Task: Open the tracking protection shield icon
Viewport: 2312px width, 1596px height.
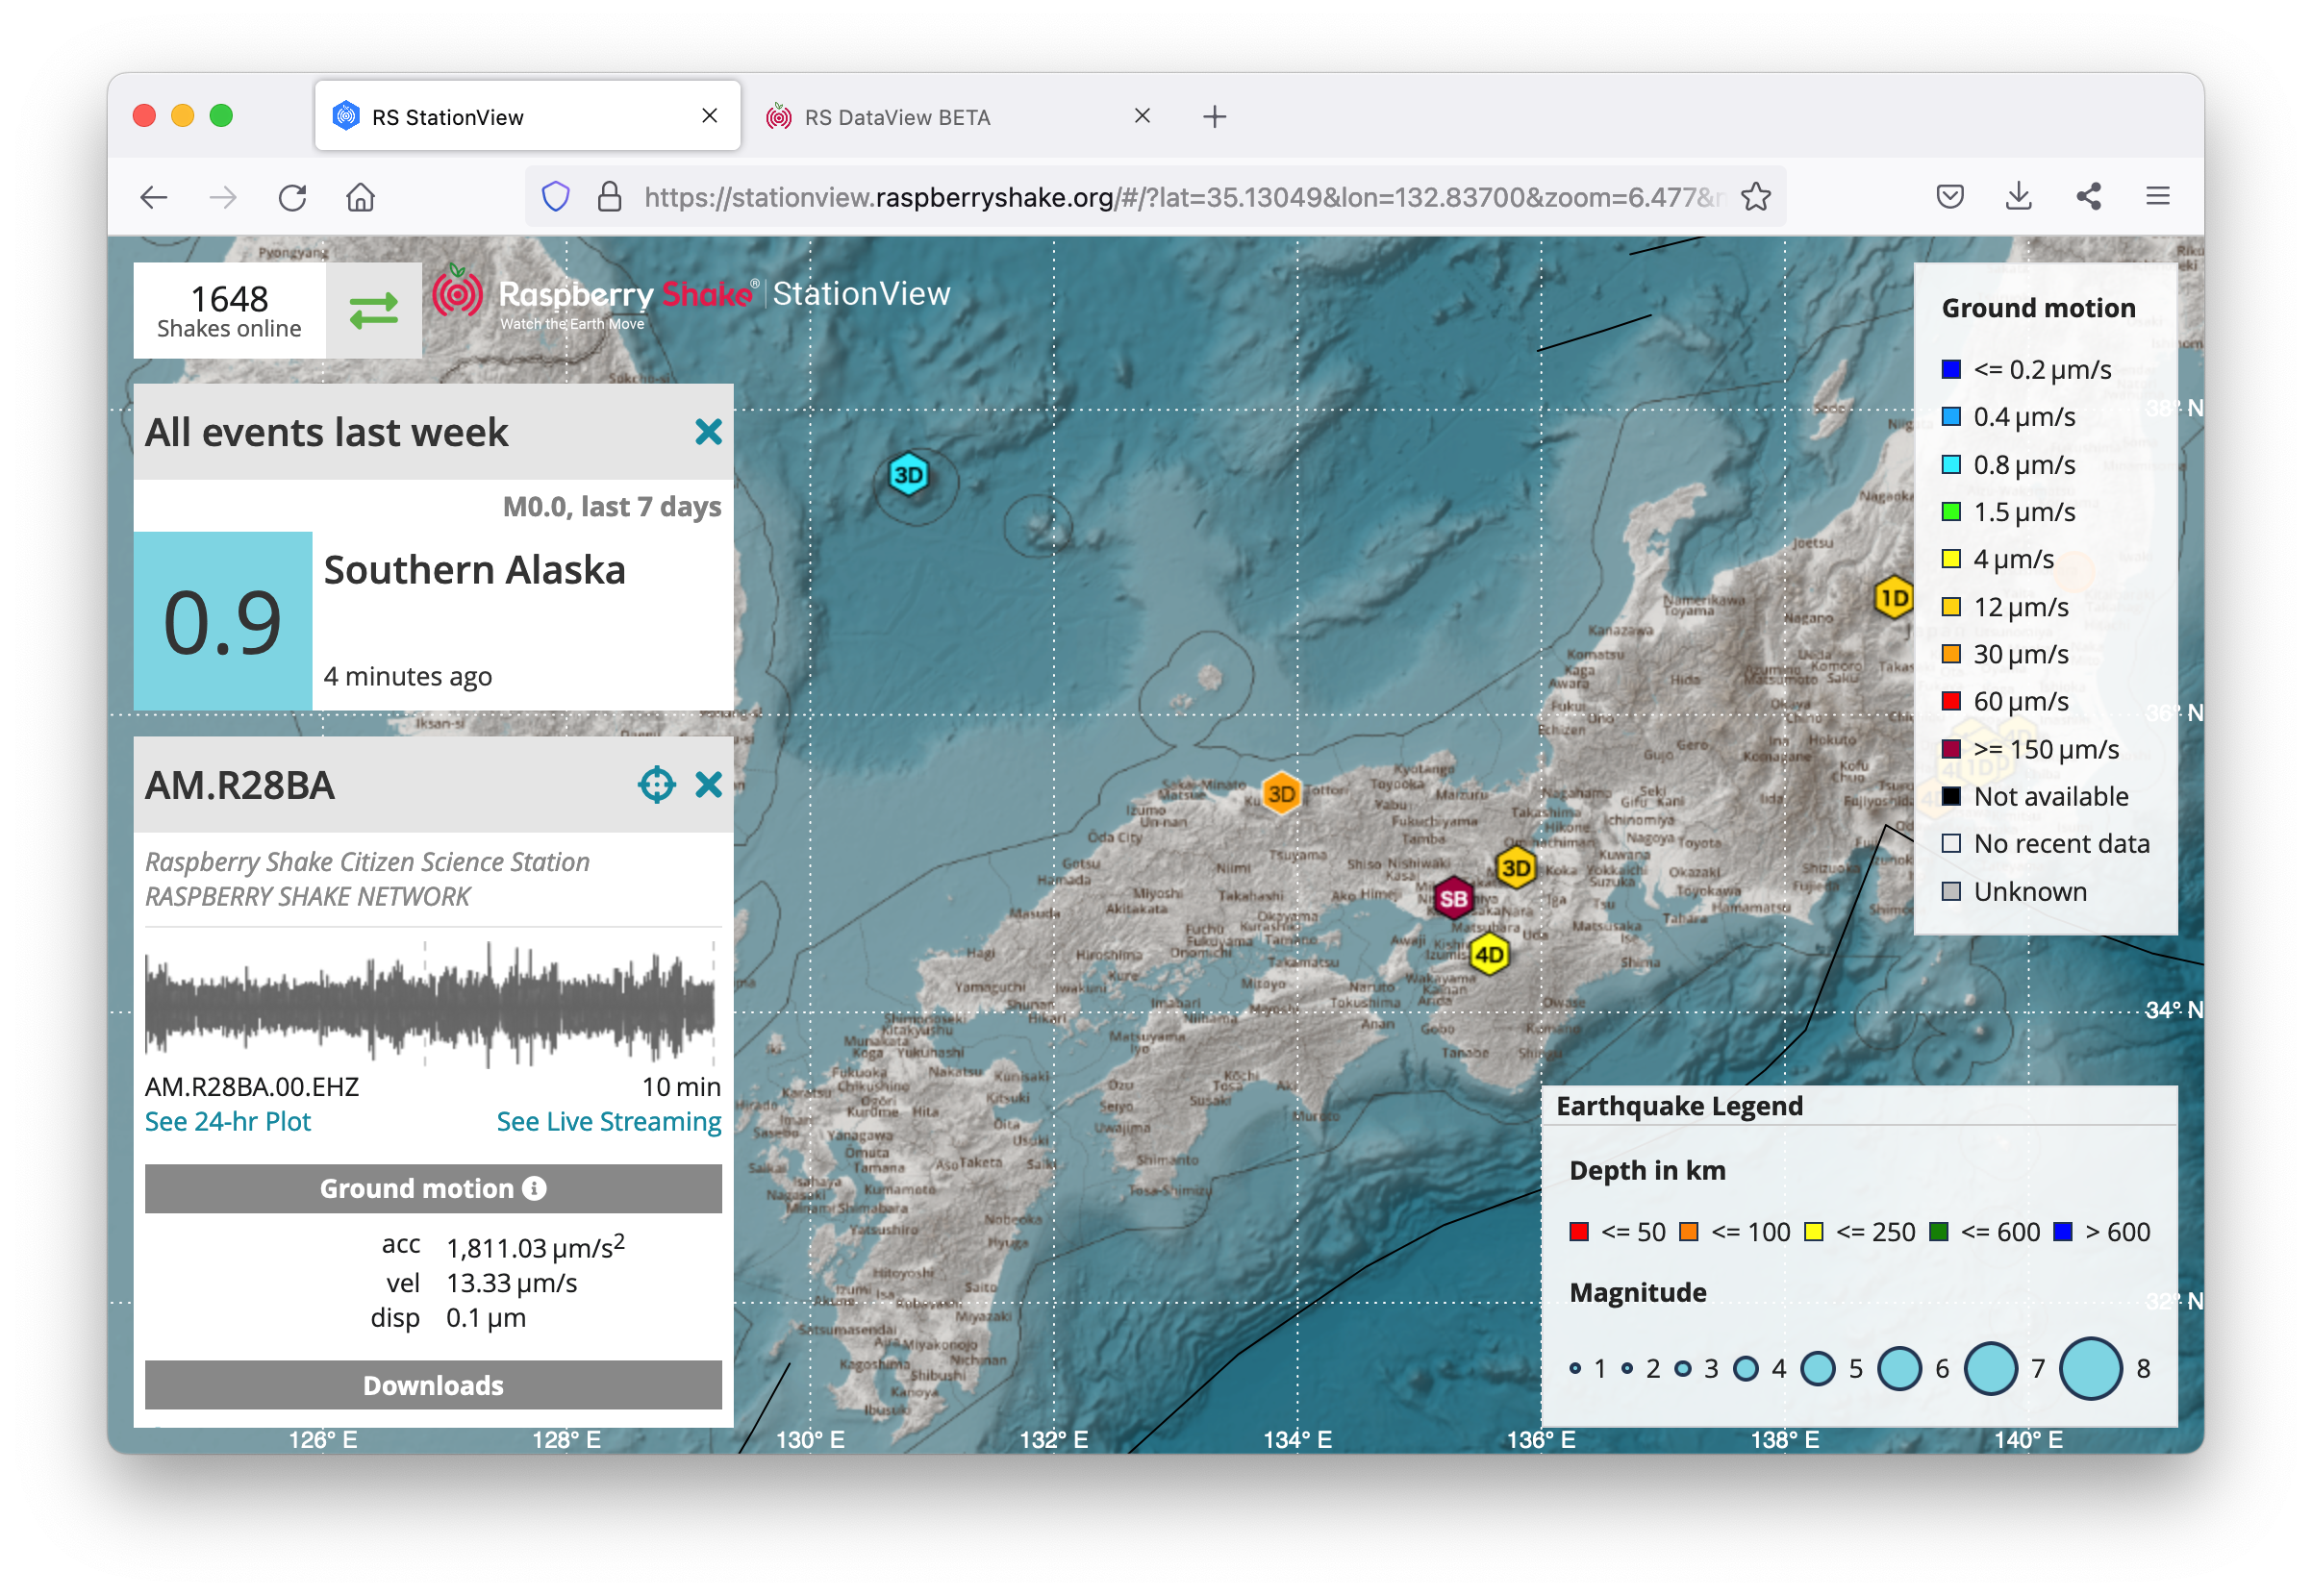Action: 556,197
